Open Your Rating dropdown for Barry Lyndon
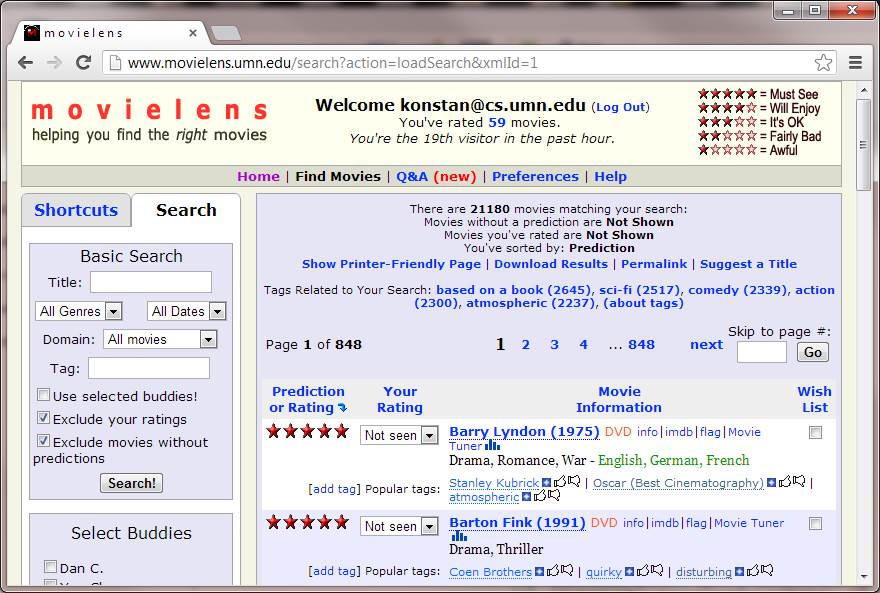Image resolution: width=880 pixels, height=593 pixels. click(399, 435)
